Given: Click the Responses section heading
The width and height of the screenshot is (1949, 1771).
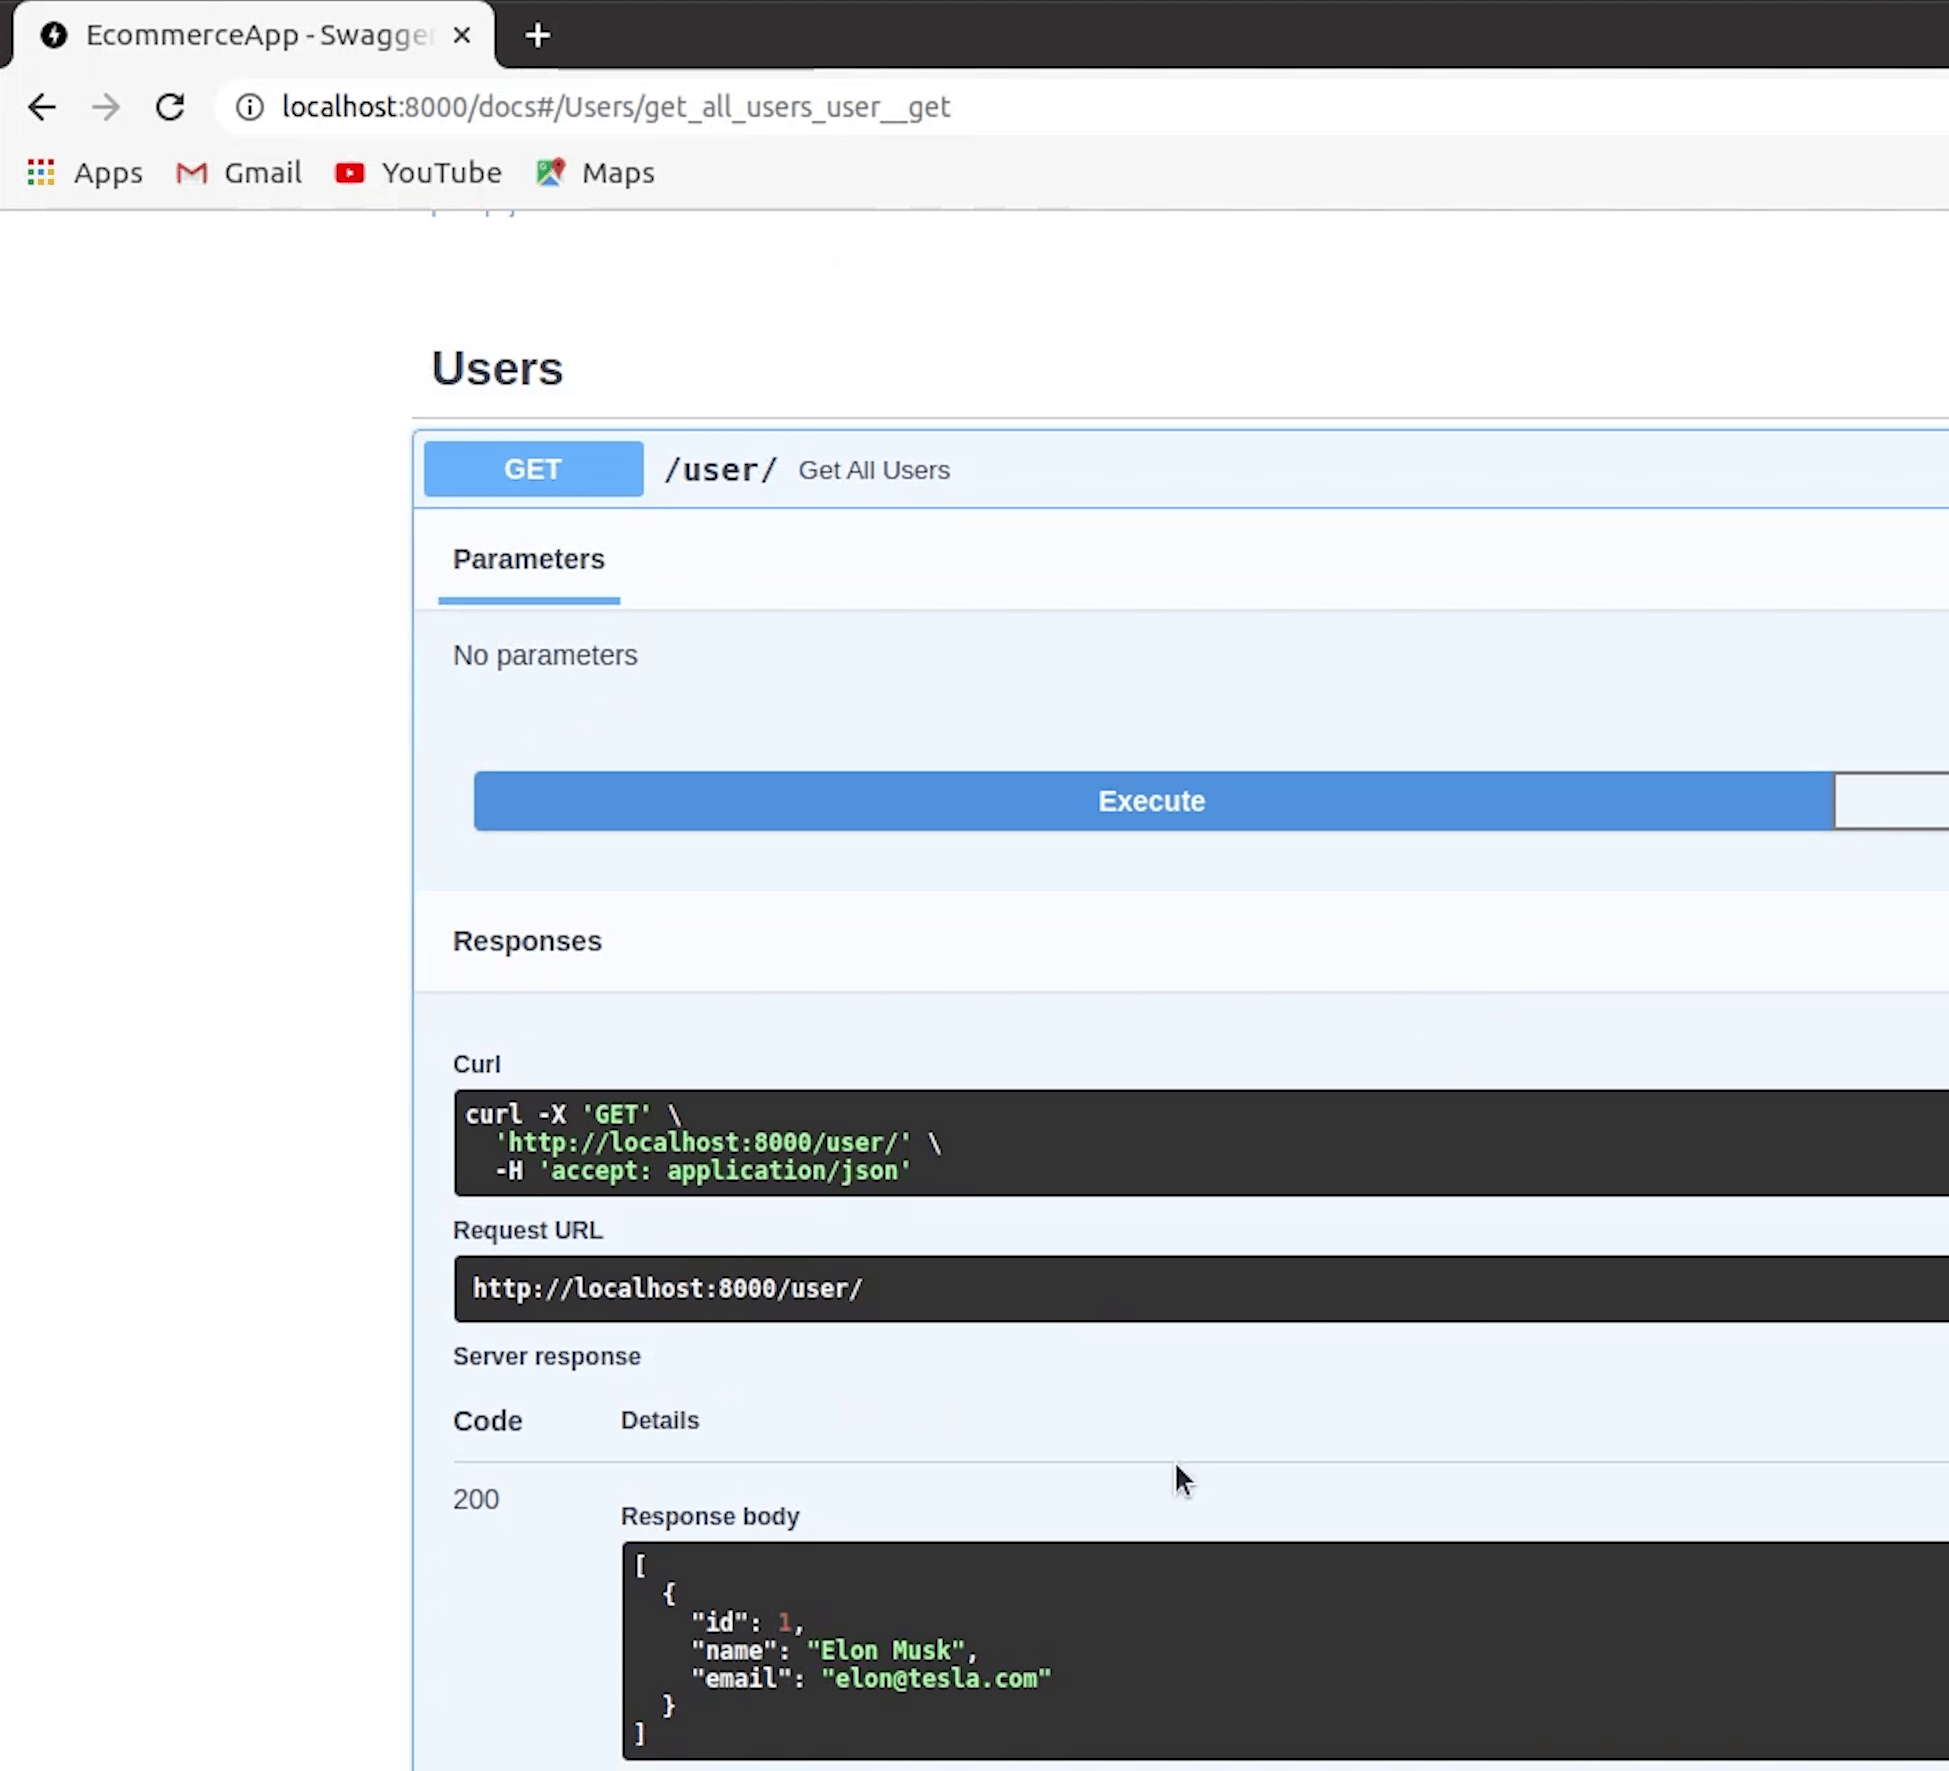Looking at the screenshot, I should pyautogui.click(x=526, y=941).
